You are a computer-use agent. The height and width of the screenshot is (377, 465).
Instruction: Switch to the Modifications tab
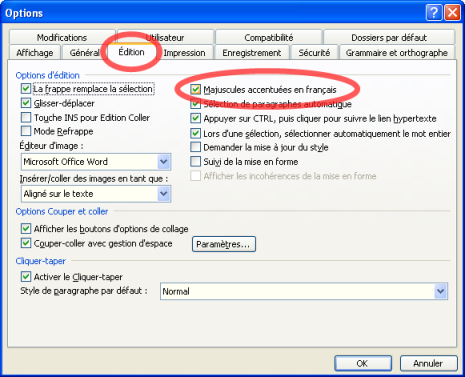pyautogui.click(x=62, y=37)
